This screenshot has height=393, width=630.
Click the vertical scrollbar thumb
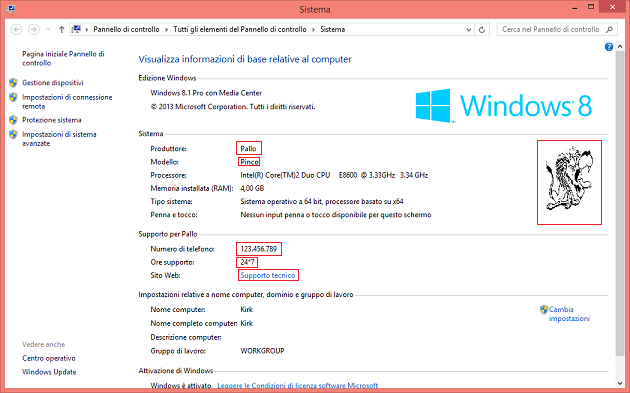(620, 203)
